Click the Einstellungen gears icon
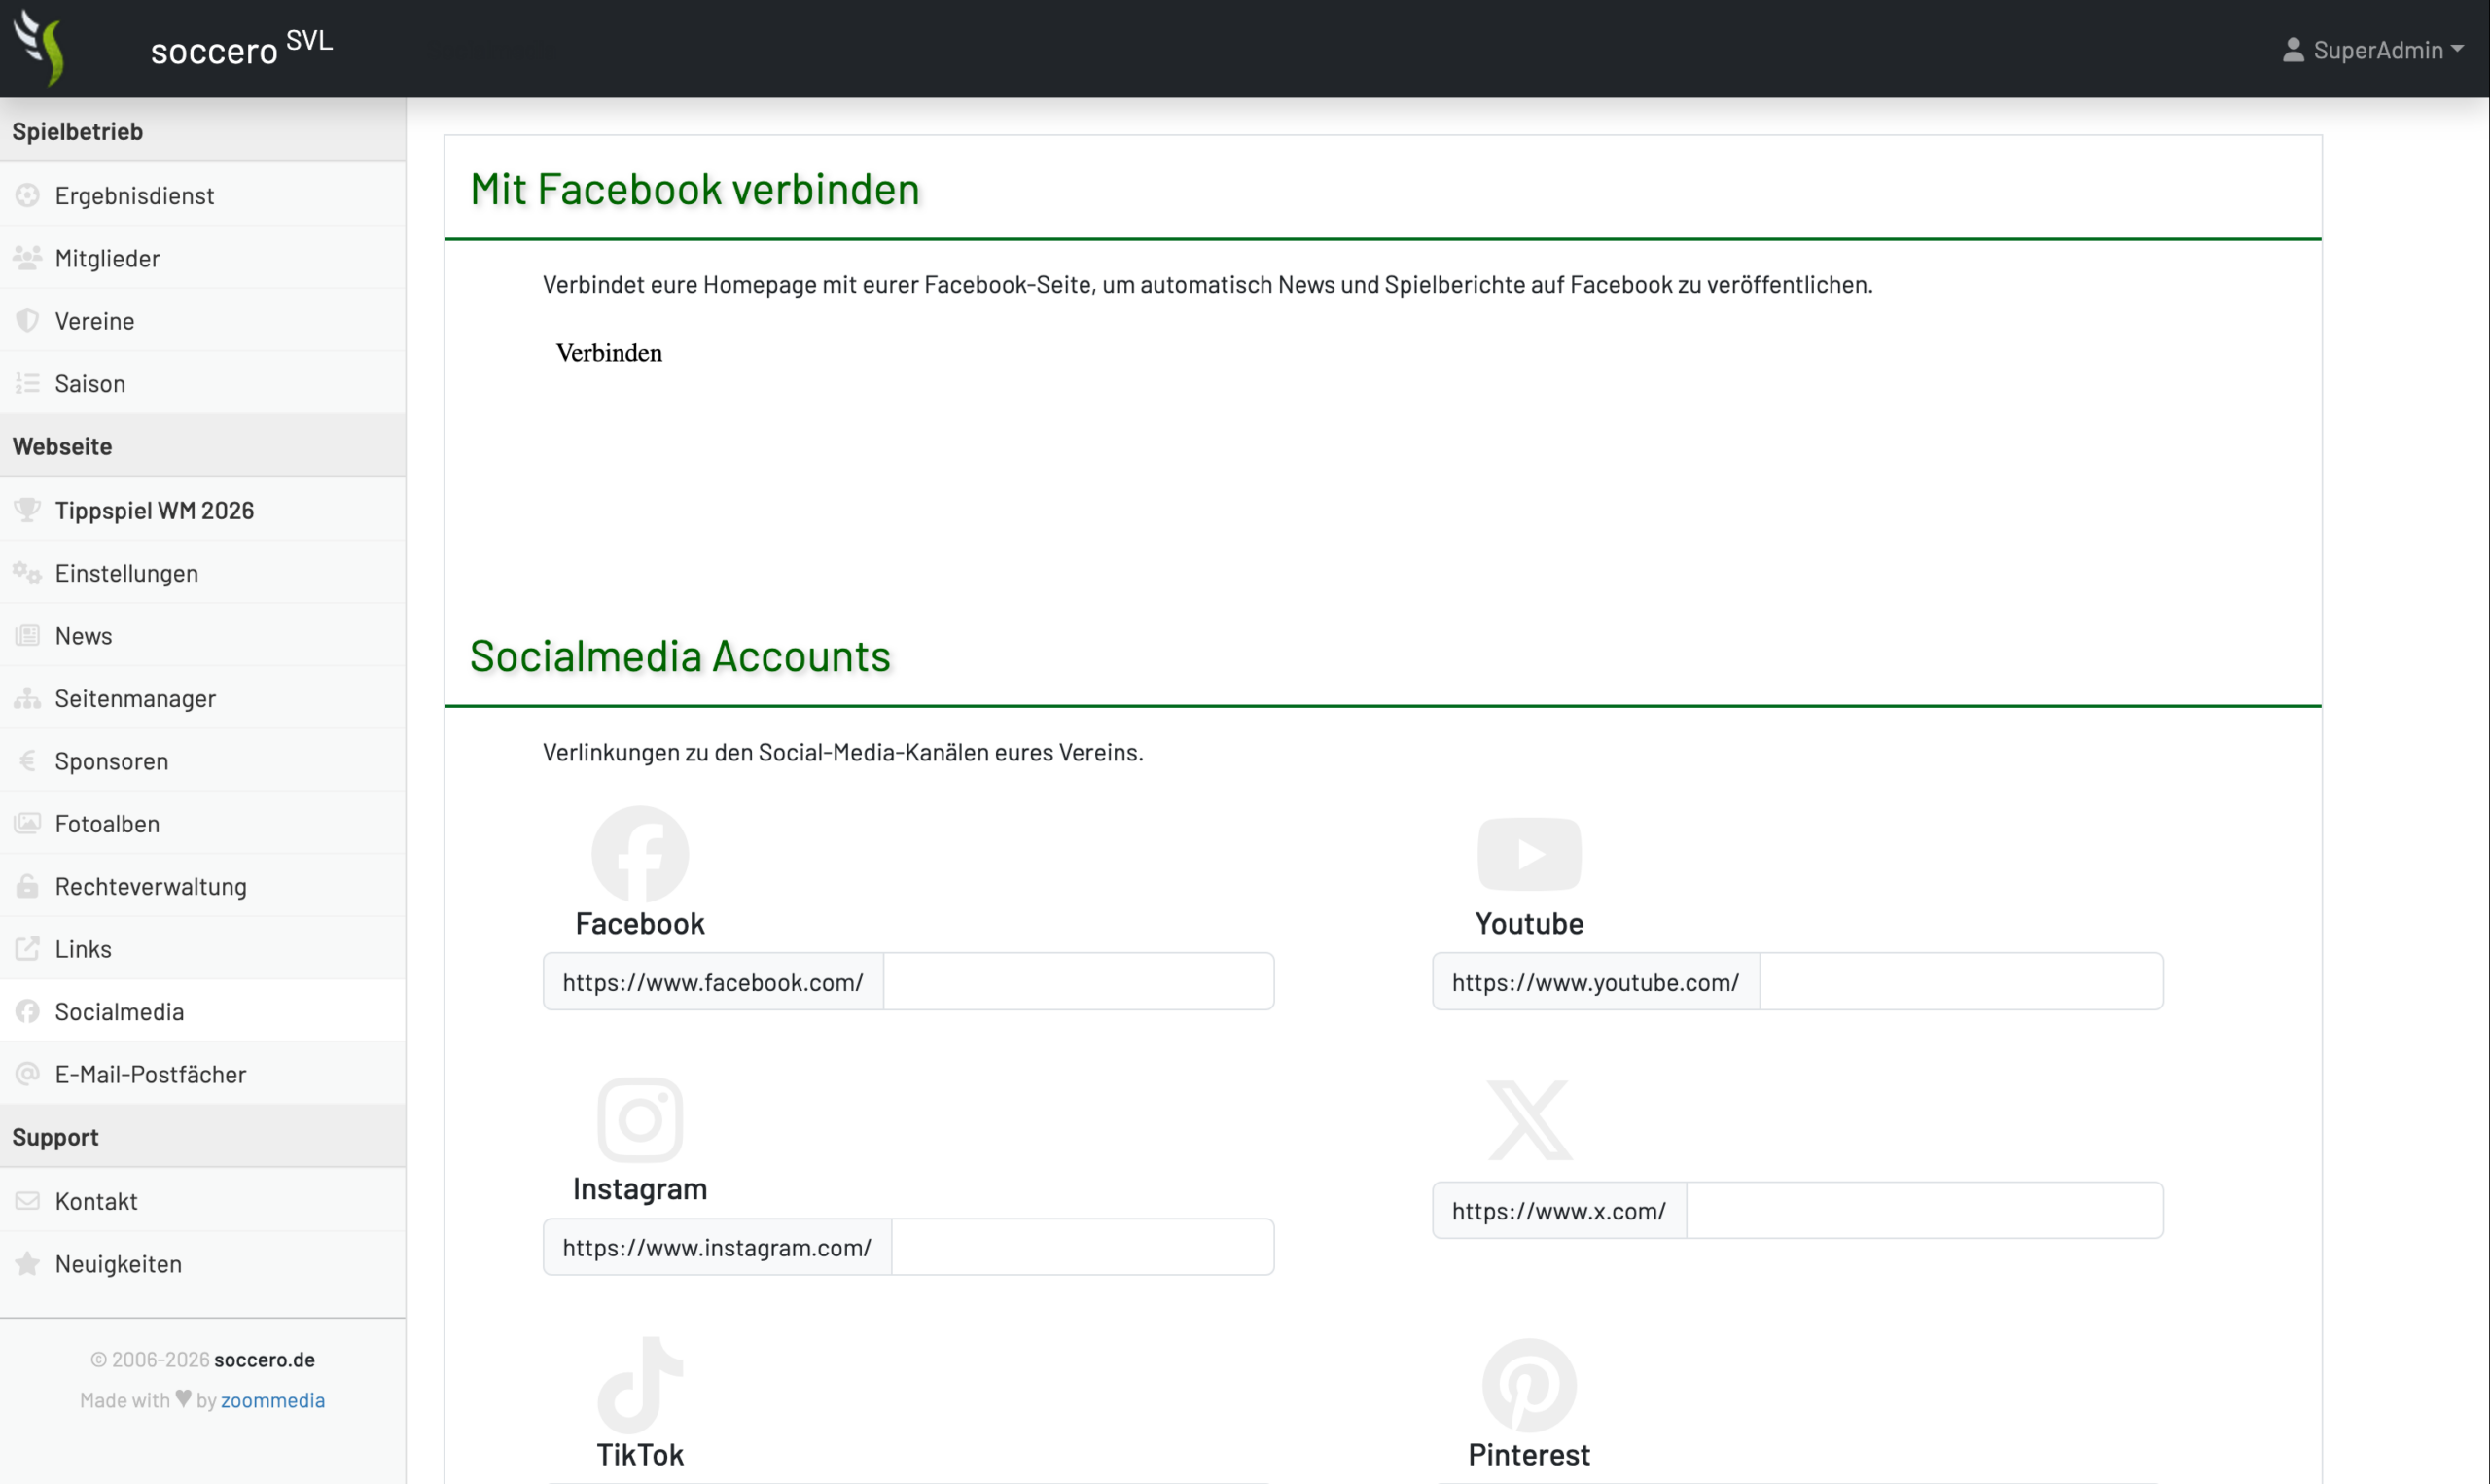 tap(27, 573)
